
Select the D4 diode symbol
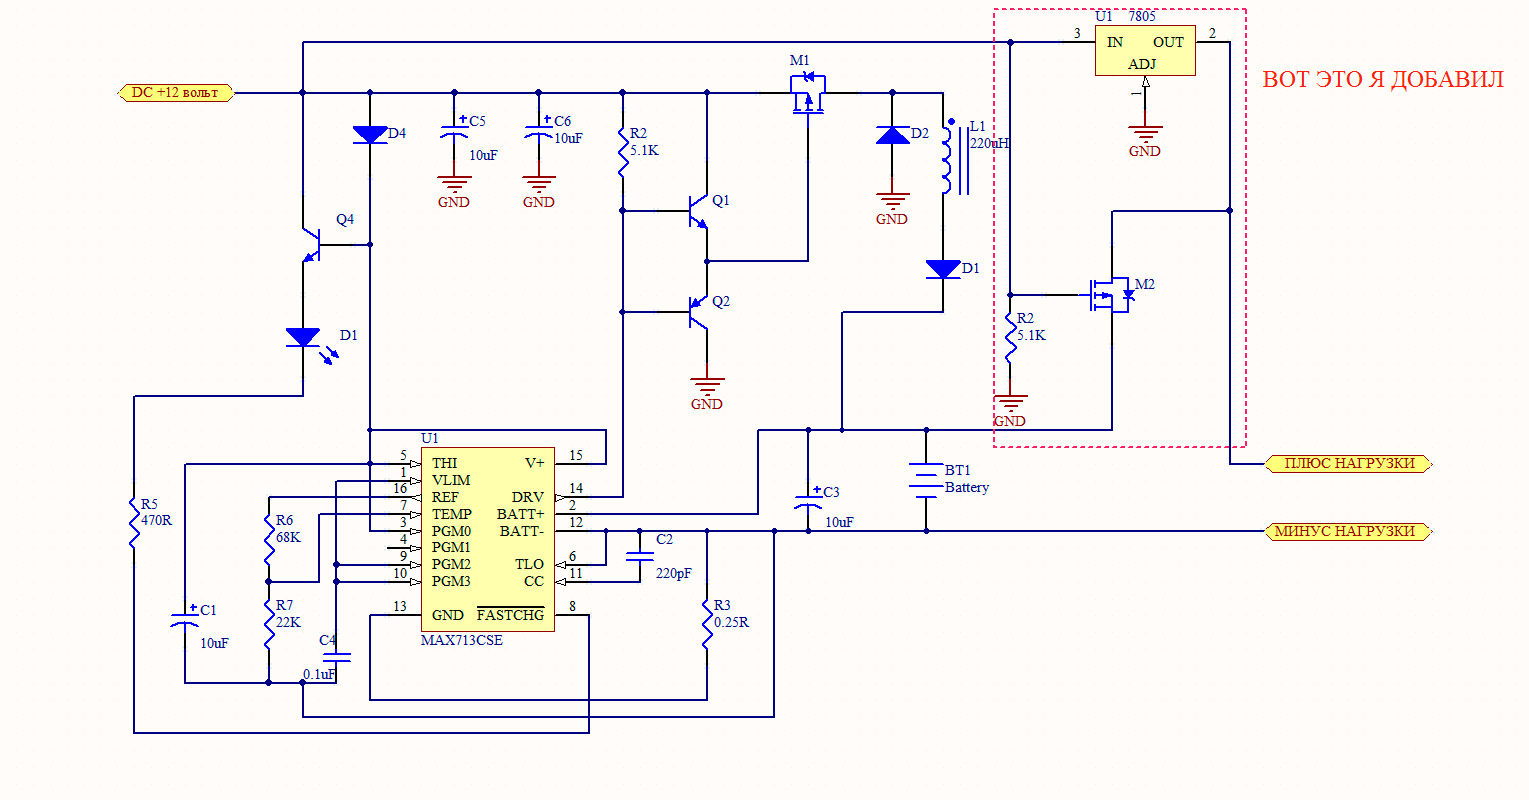(370, 134)
